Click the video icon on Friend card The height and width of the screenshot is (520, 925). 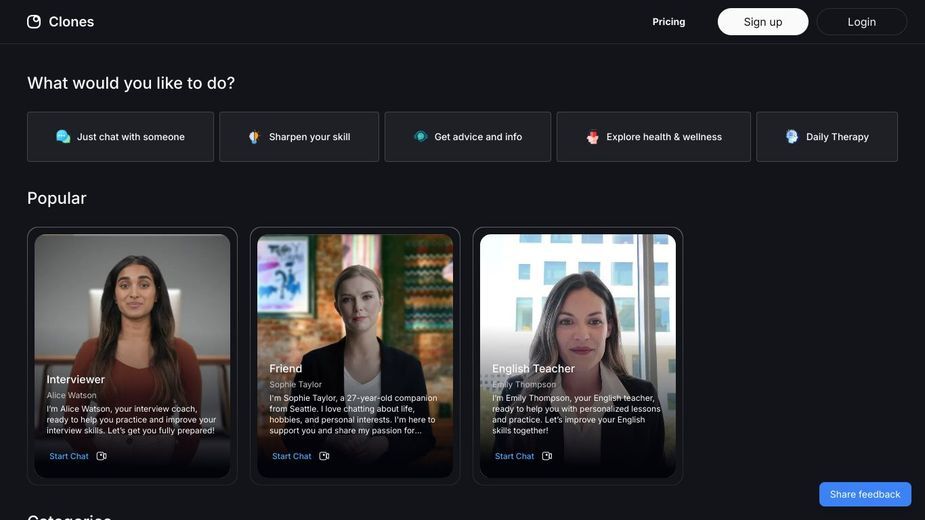[x=324, y=456]
